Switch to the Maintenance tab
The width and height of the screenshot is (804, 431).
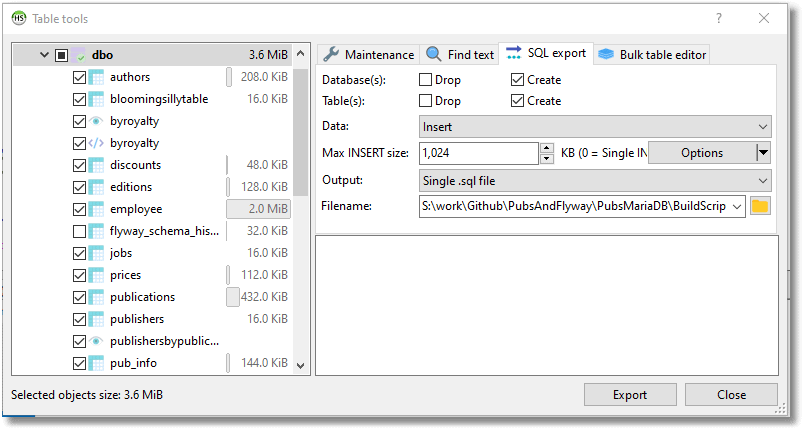368,54
